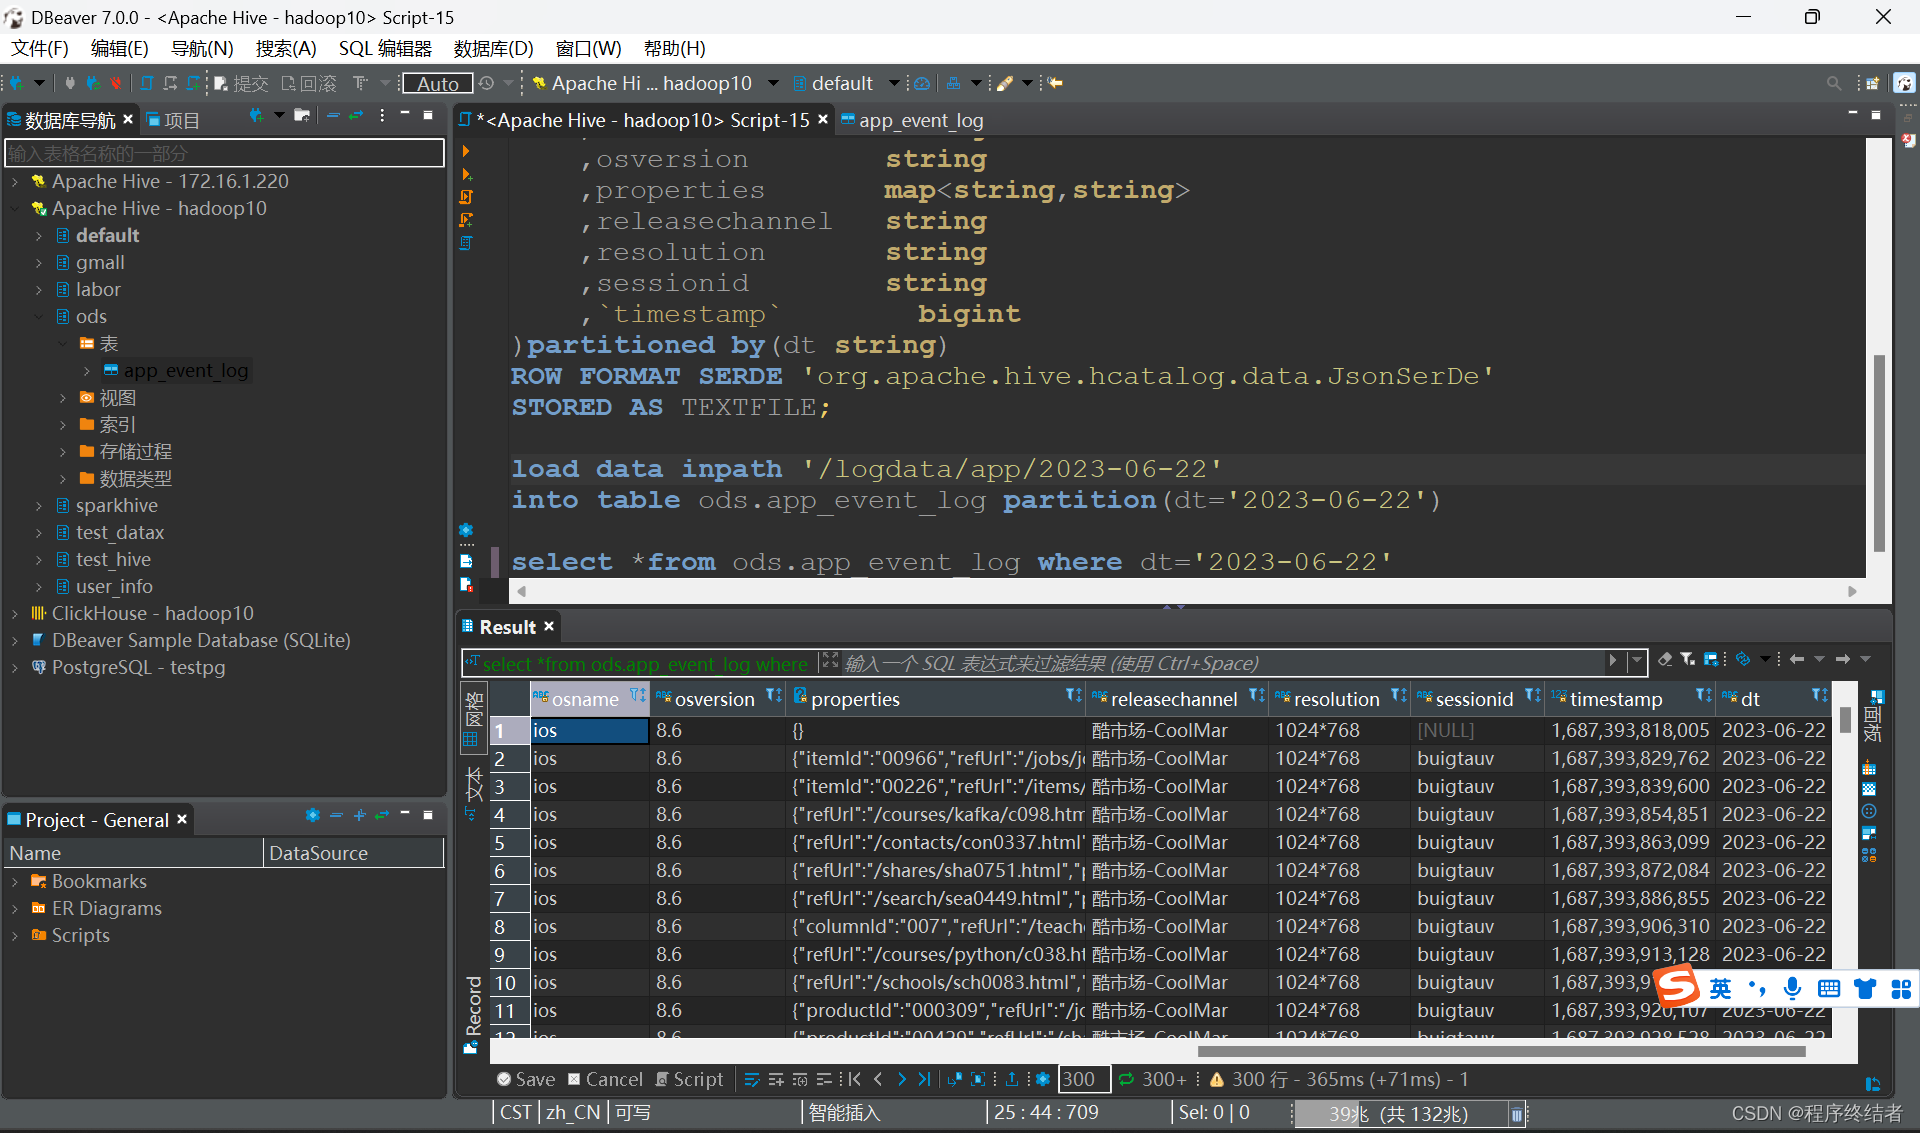Viewport: 1920px width, 1133px height.
Task: Click the tools brush toolbar icon
Action: (x=1005, y=83)
